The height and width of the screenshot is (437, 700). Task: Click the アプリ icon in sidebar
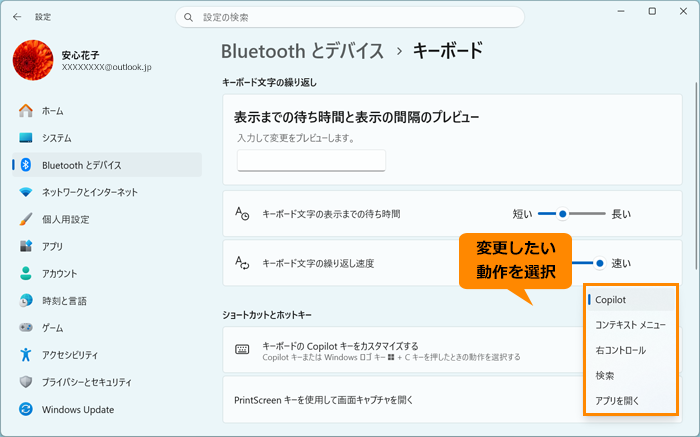coord(26,246)
